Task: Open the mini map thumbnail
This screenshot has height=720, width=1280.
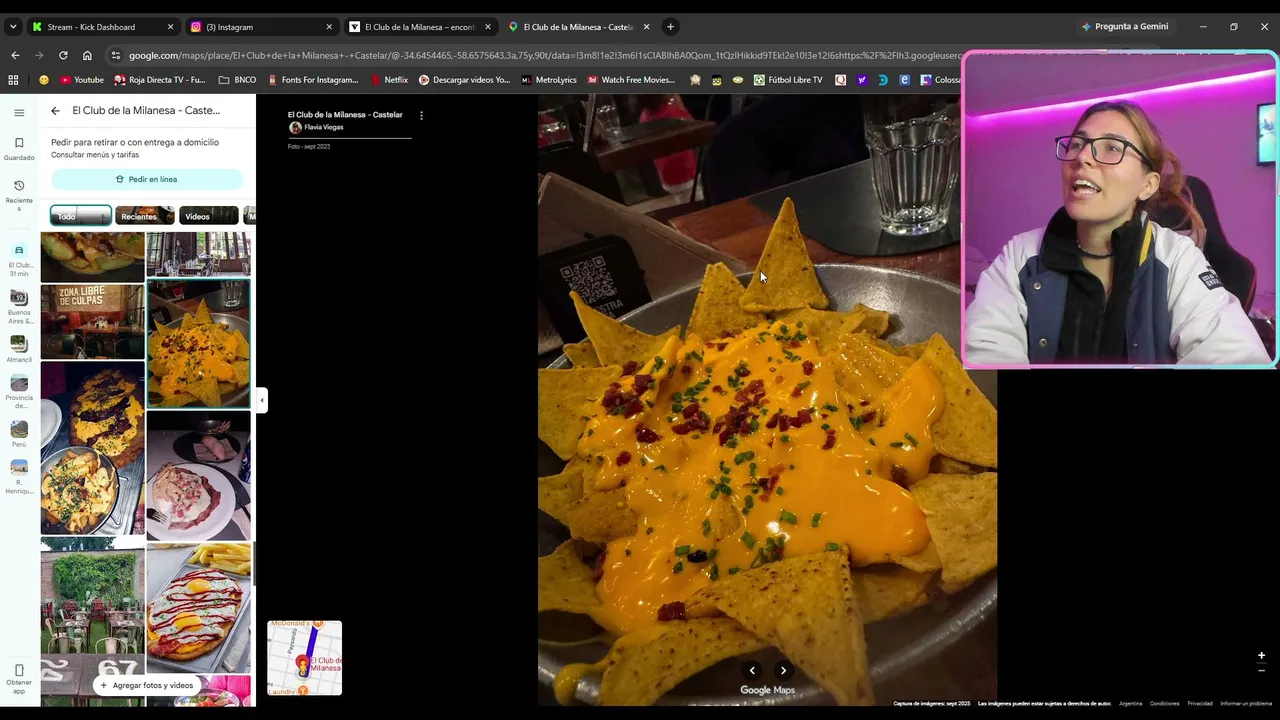Action: click(x=304, y=657)
